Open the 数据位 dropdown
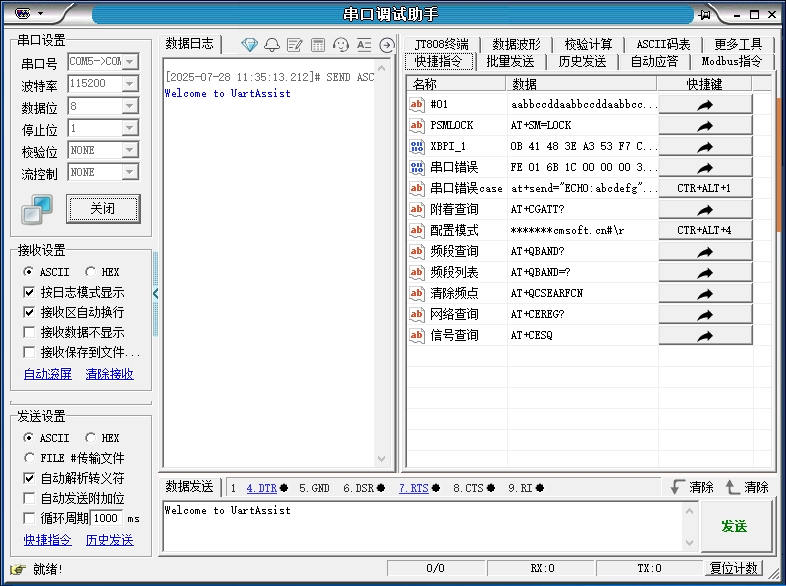Image resolution: width=786 pixels, height=586 pixels. pos(130,106)
